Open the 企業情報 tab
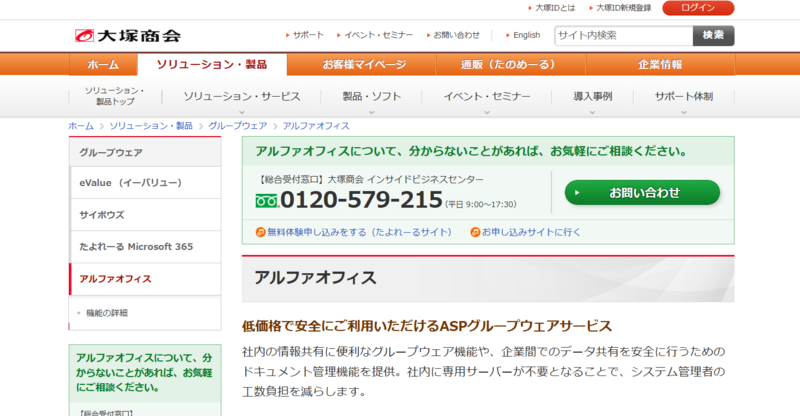The image size is (800, 416). tap(660, 64)
